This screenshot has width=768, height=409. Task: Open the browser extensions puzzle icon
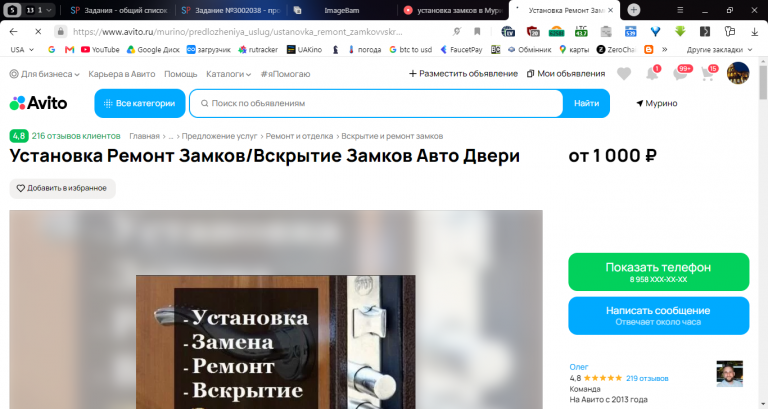coord(730,31)
